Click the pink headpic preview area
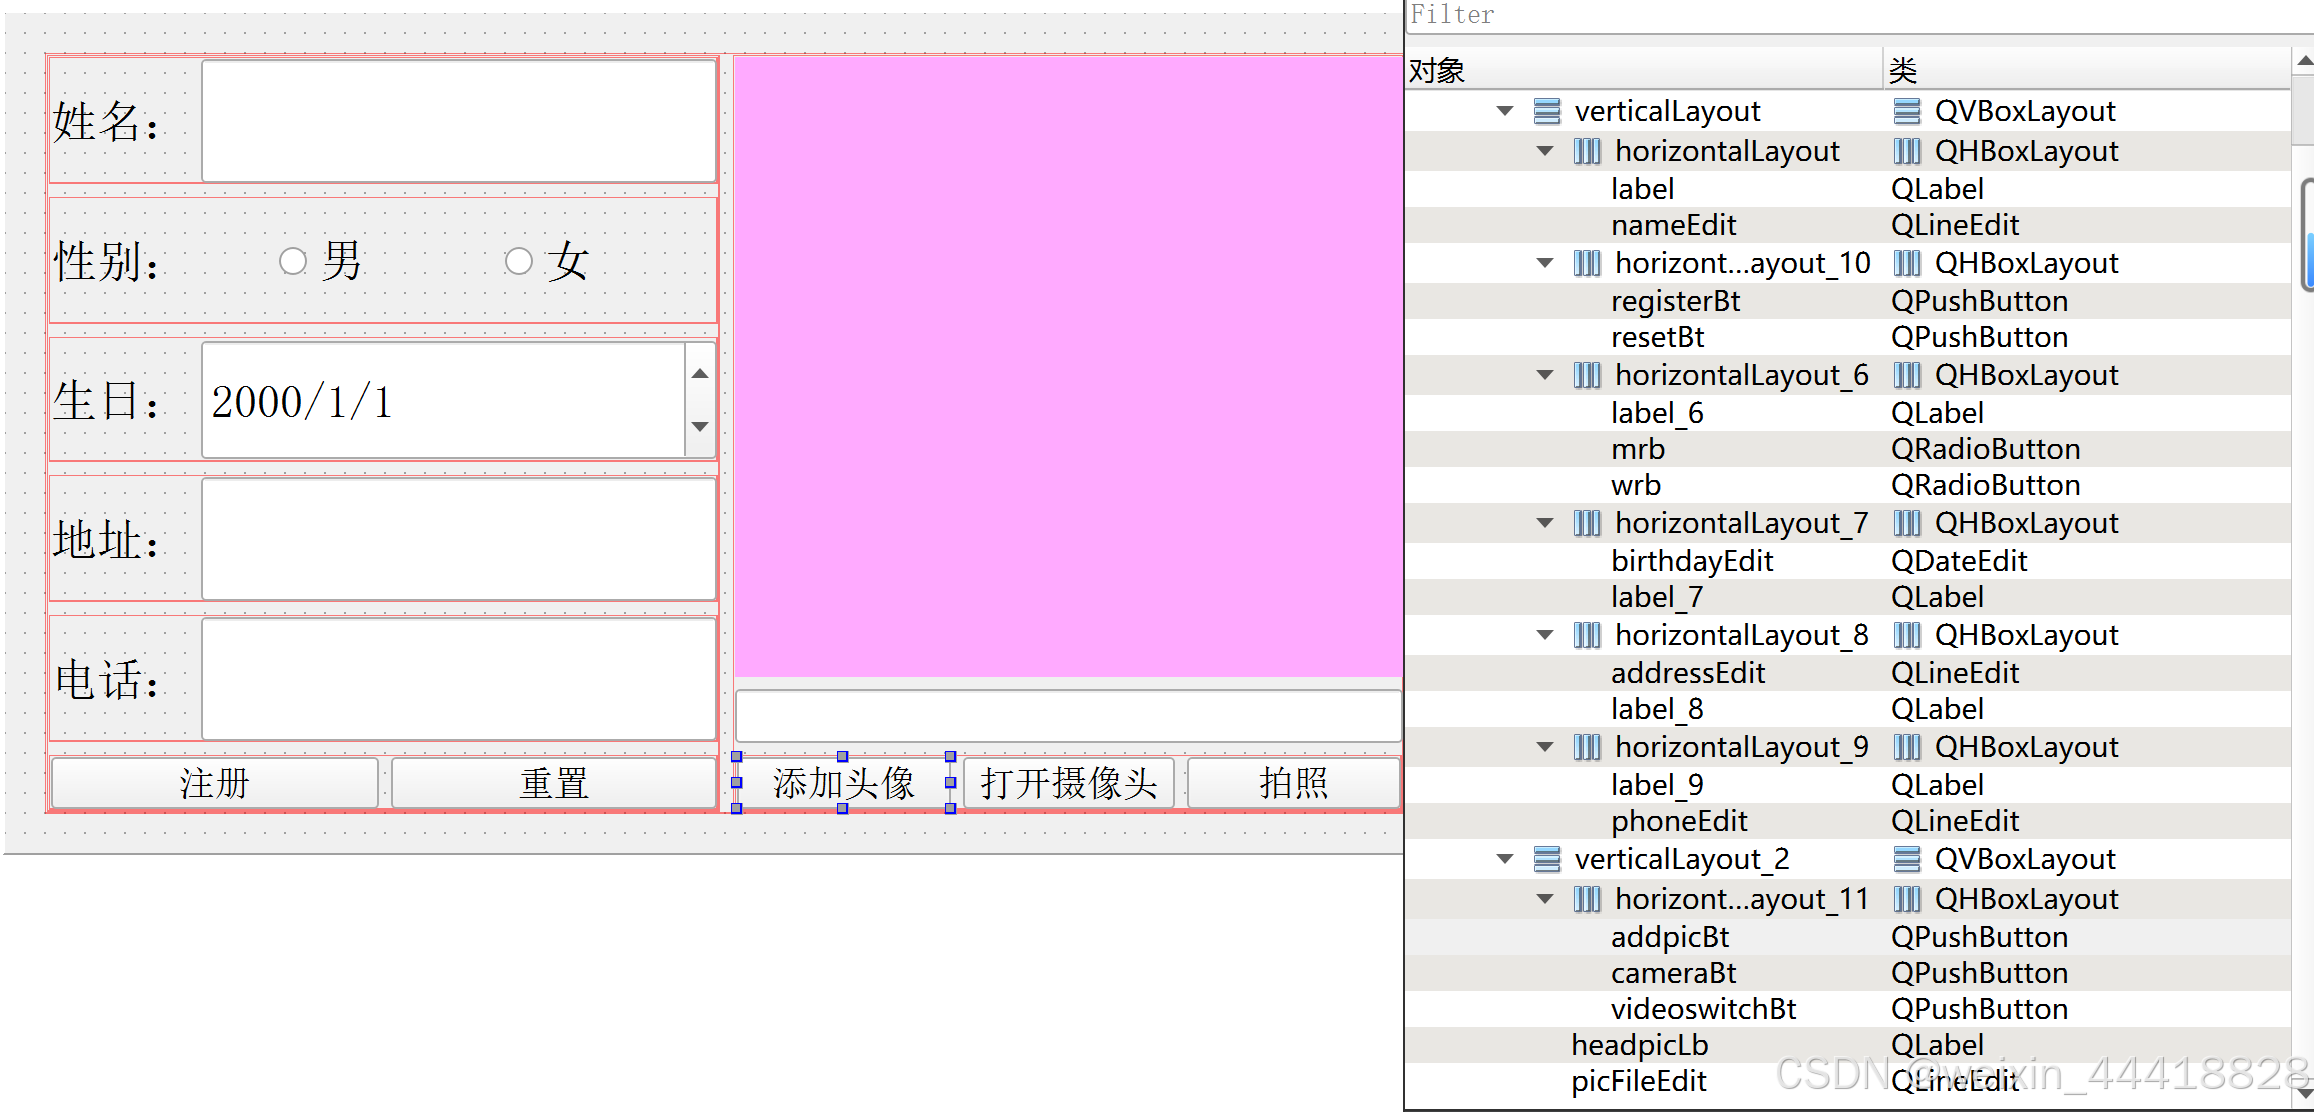2314x1112 pixels. [1067, 367]
